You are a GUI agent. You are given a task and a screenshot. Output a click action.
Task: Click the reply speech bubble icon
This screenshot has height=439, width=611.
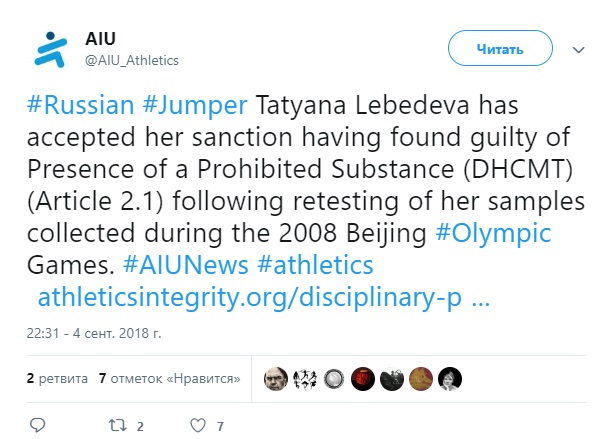tap(38, 425)
